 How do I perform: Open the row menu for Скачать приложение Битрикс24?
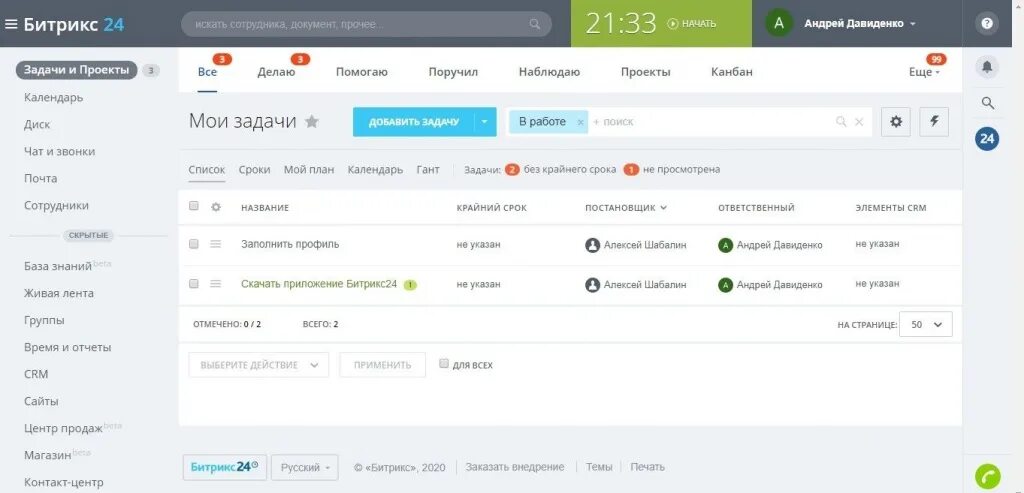(x=216, y=283)
